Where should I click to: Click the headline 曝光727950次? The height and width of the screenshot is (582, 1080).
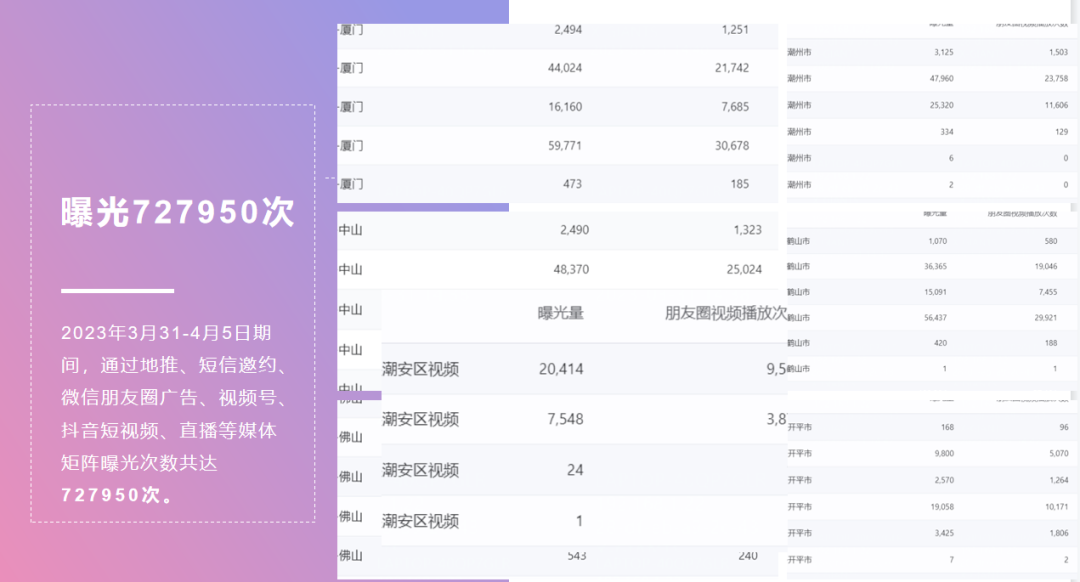(178, 211)
